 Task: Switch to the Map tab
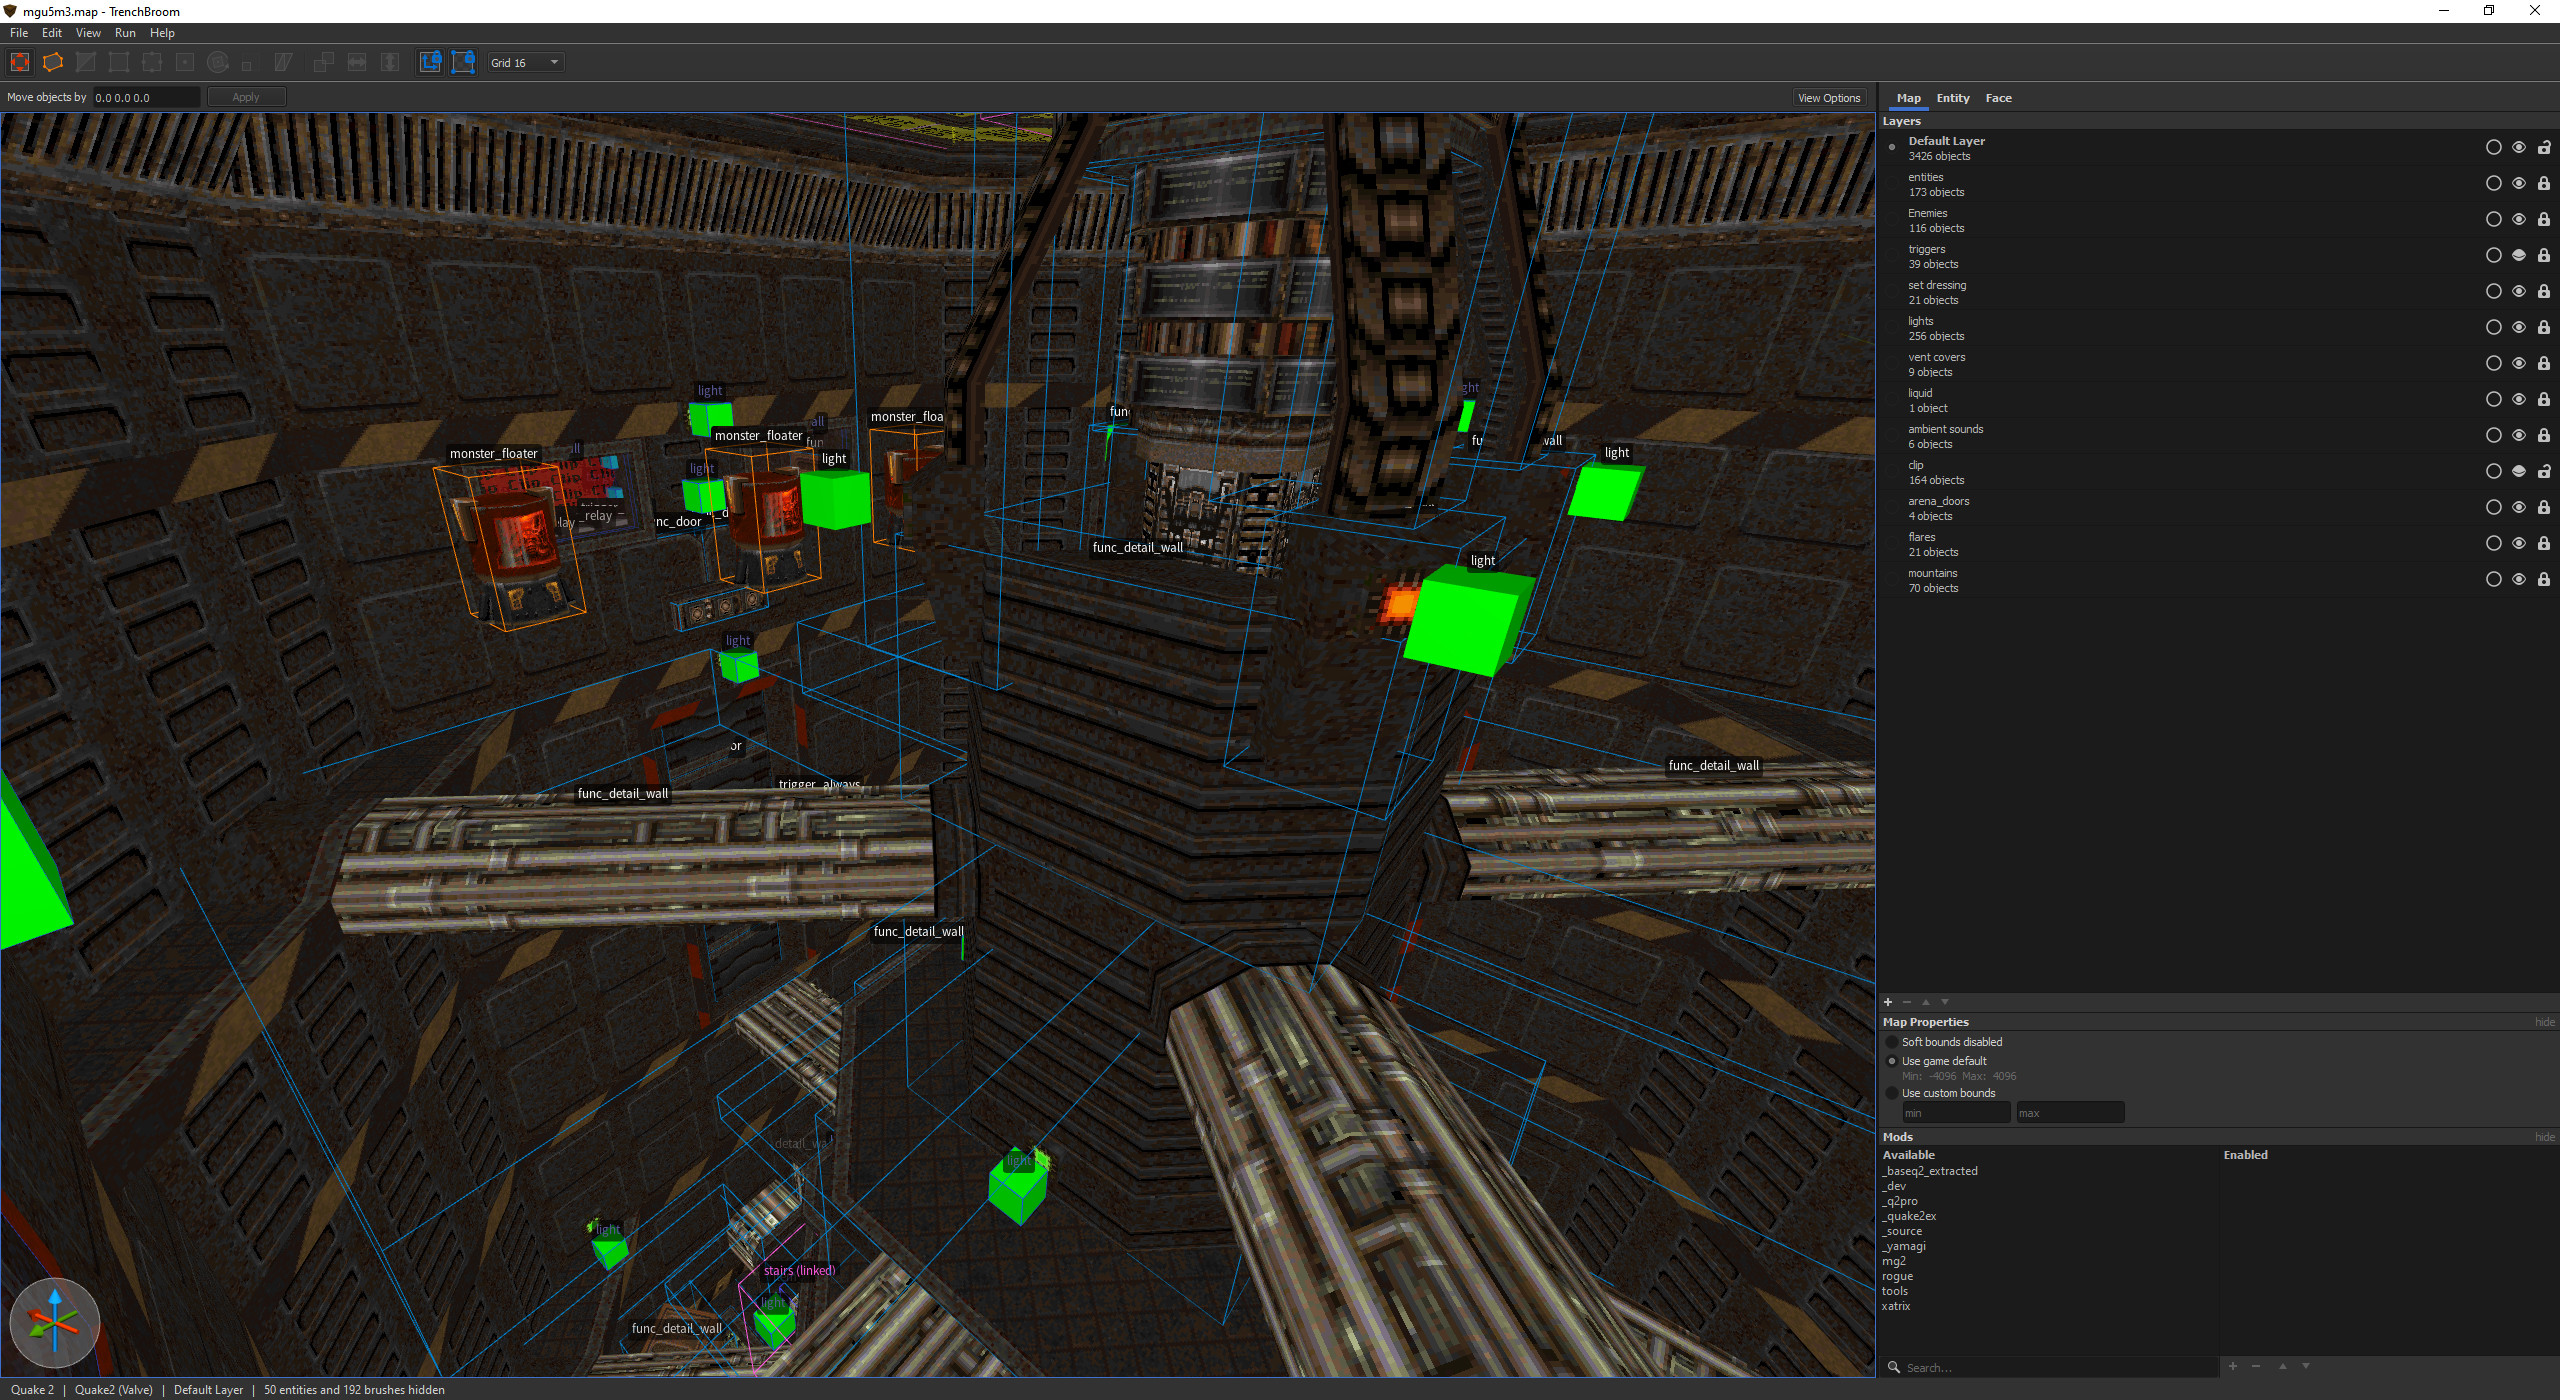(1909, 98)
